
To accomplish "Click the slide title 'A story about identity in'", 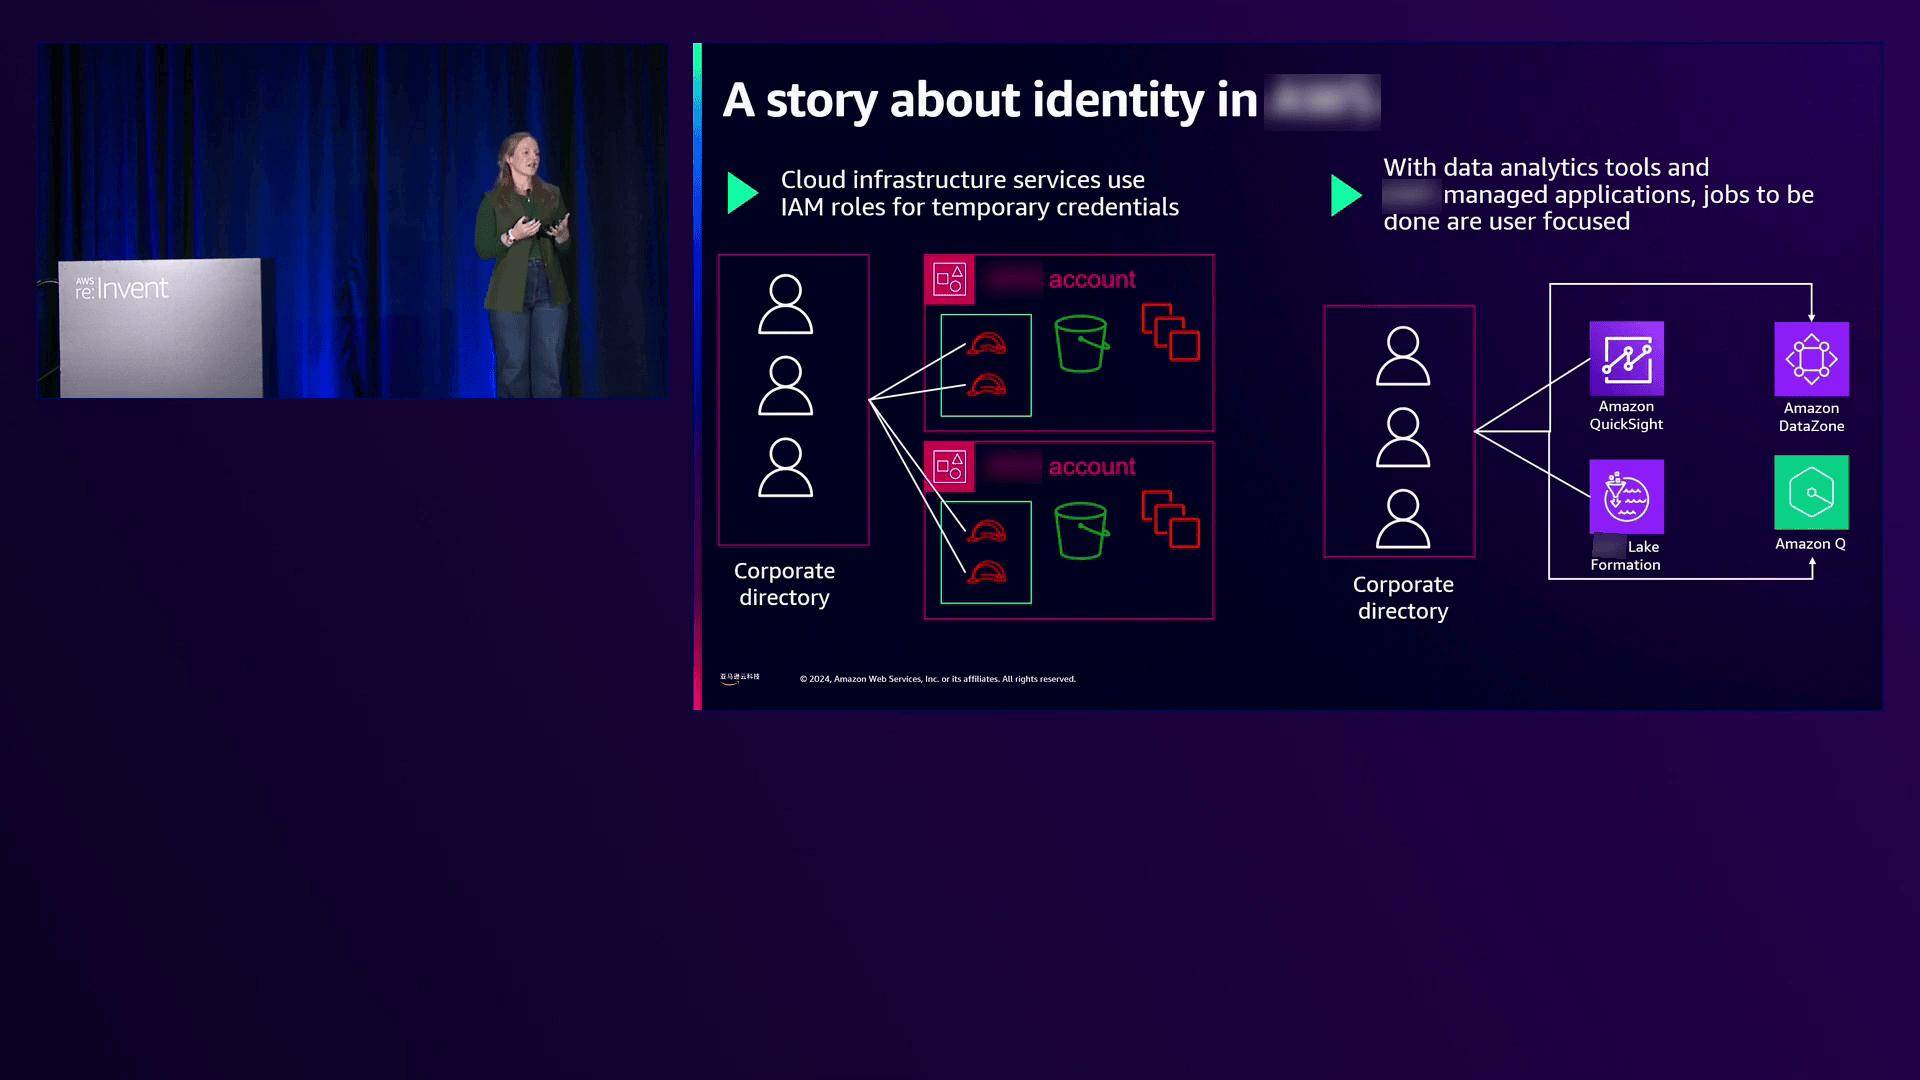I will pos(990,100).
